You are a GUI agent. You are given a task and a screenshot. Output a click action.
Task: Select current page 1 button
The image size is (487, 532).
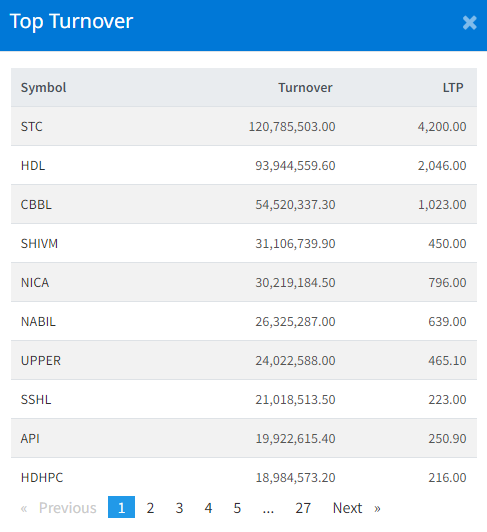click(121, 507)
